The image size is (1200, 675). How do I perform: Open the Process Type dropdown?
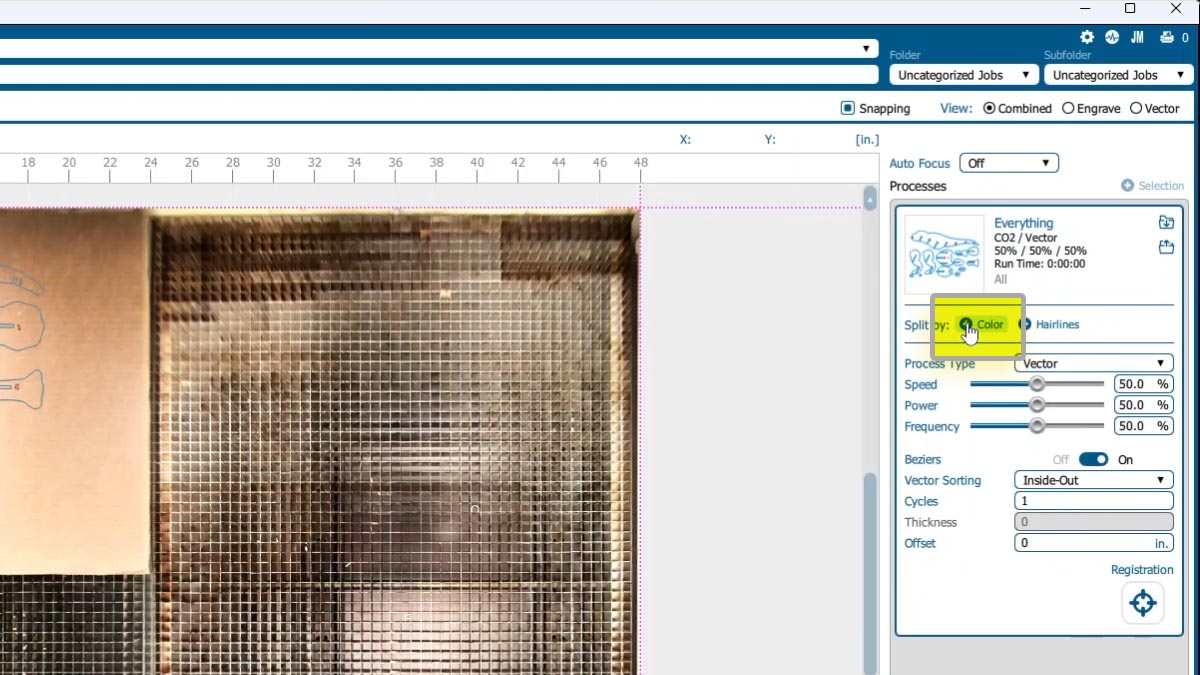(1093, 364)
